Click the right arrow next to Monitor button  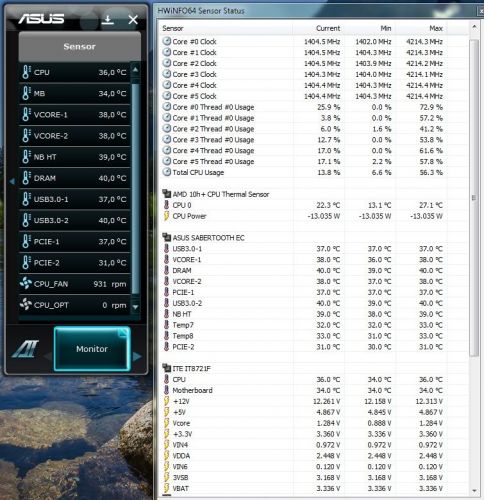[x=136, y=357]
